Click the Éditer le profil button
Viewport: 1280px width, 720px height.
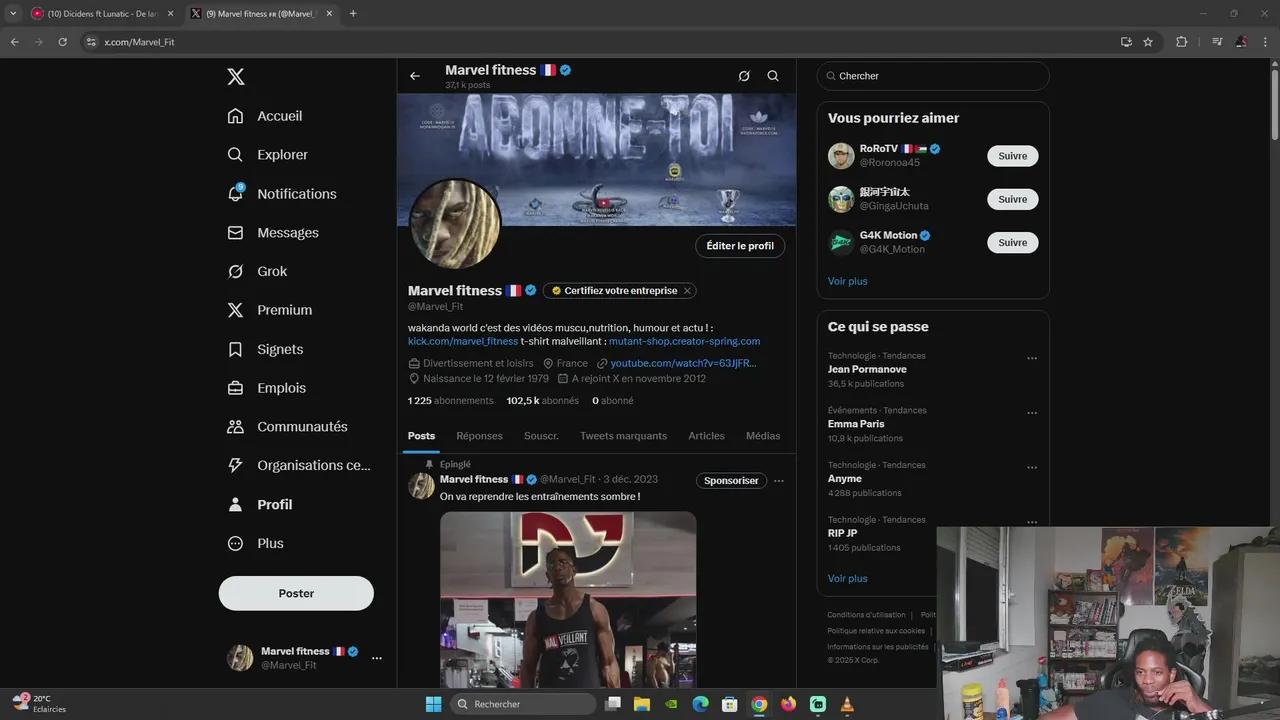[740, 246]
